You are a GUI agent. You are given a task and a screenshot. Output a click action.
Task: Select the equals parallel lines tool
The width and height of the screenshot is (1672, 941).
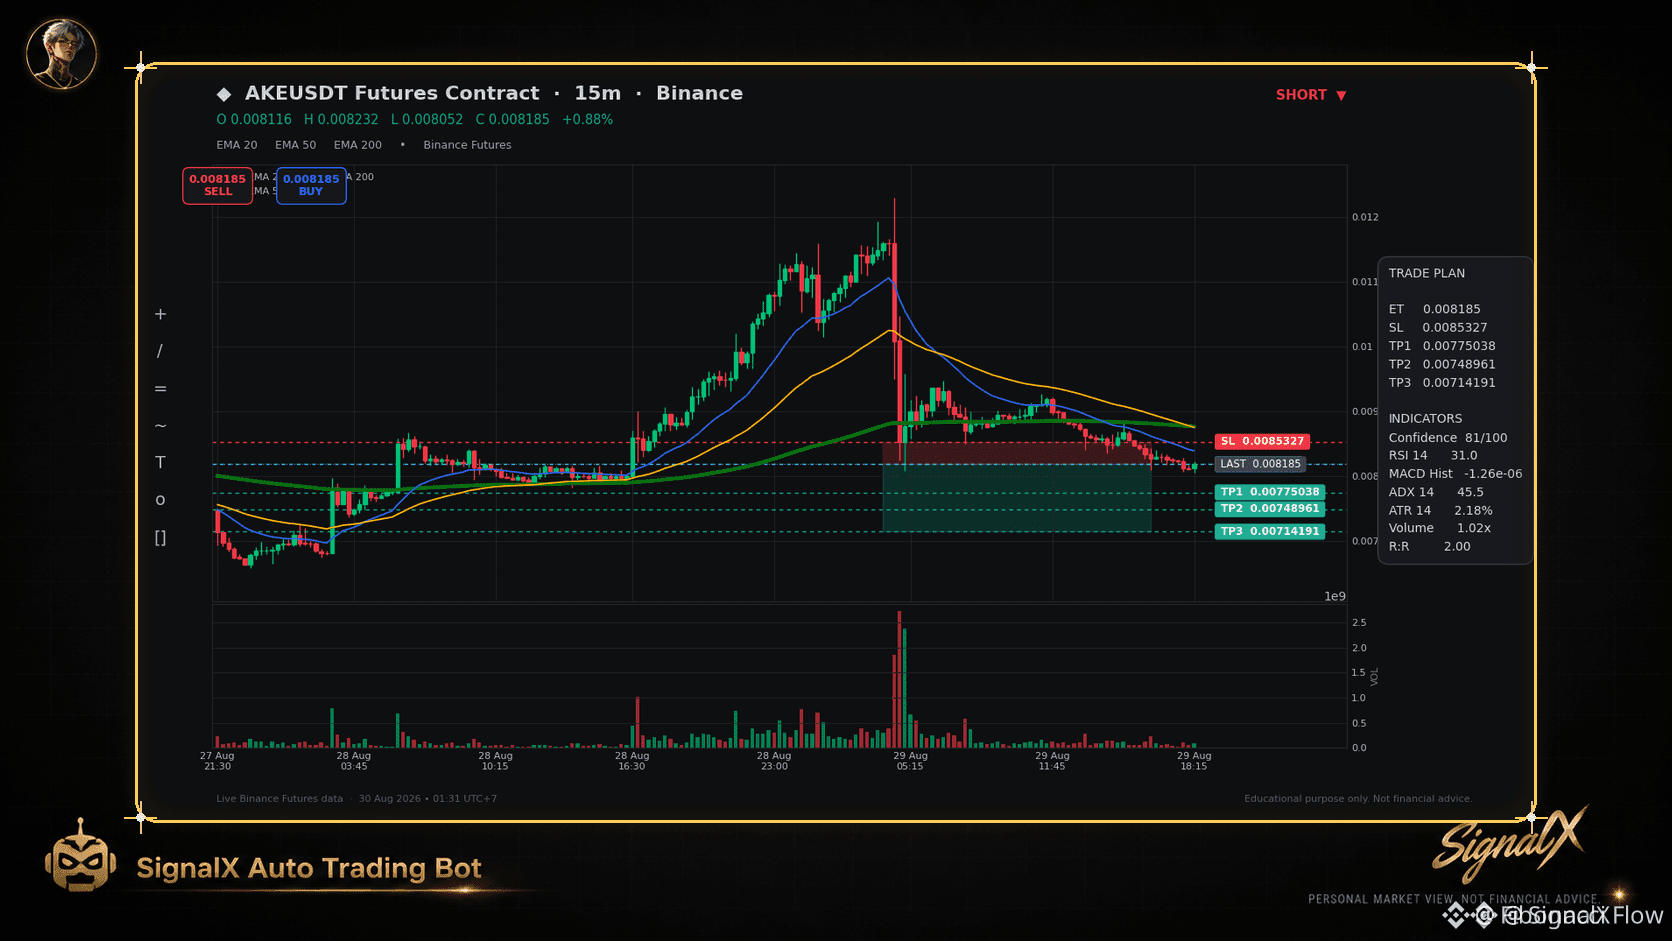(160, 389)
